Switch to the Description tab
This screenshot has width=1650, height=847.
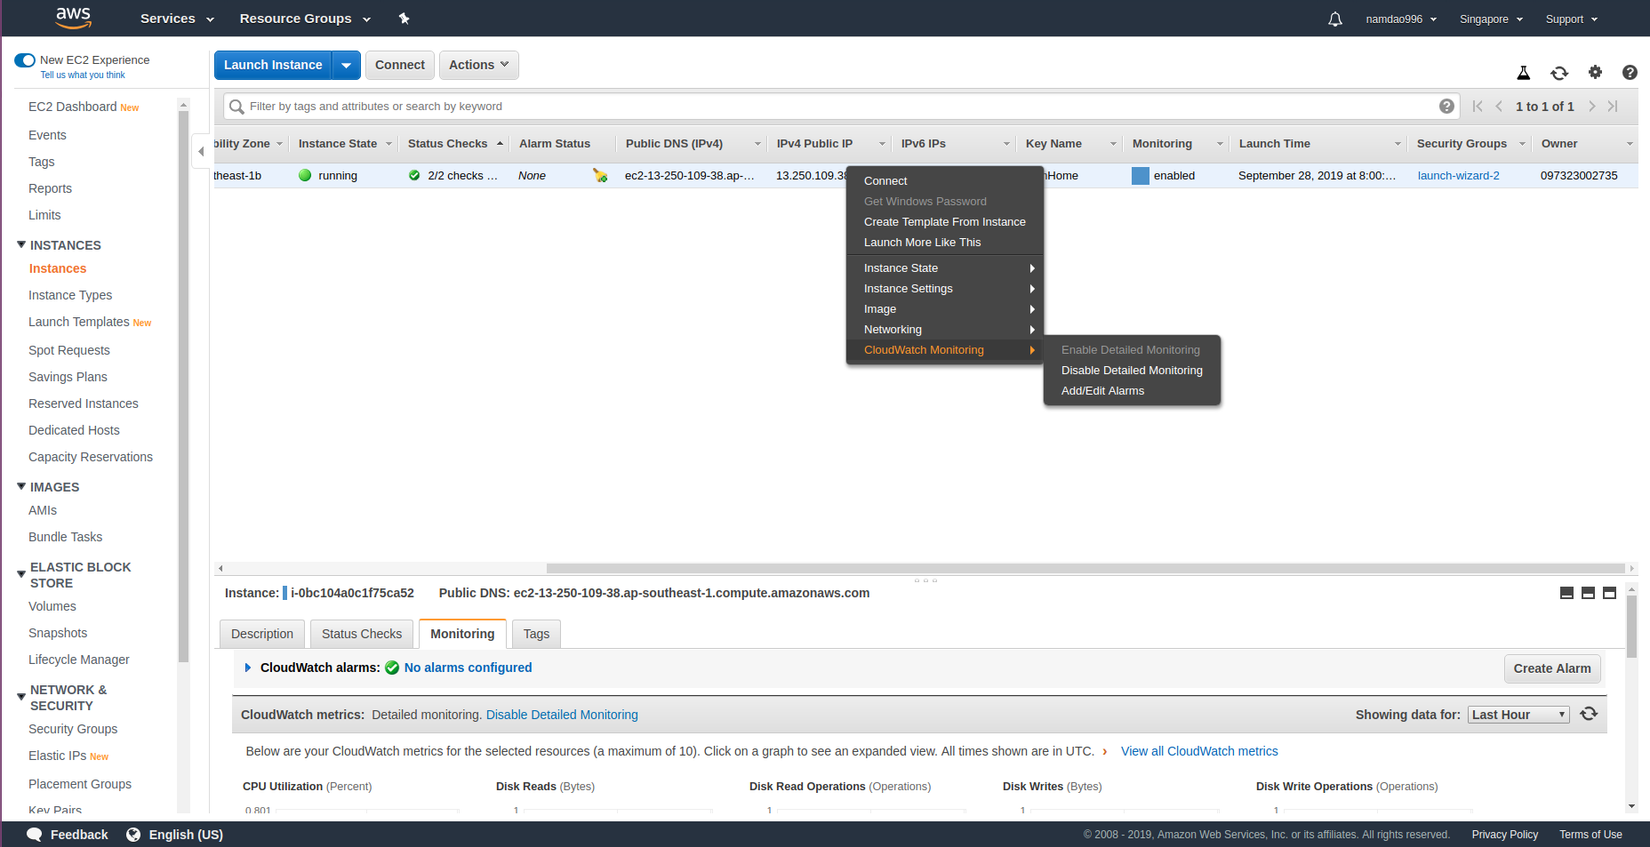tap(262, 634)
